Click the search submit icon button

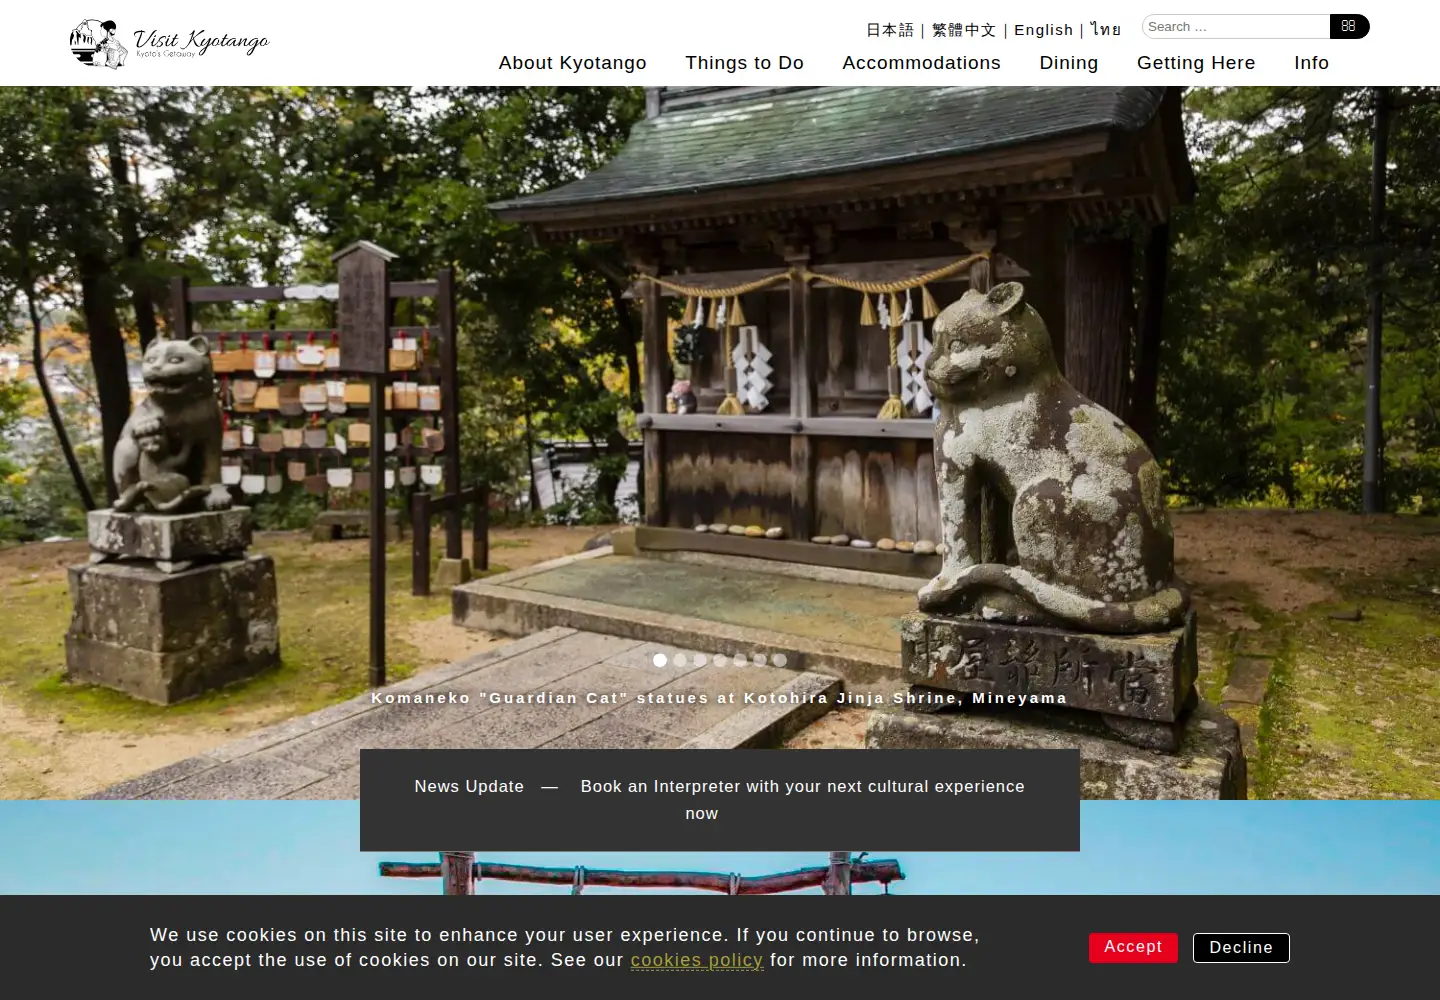[x=1349, y=26]
